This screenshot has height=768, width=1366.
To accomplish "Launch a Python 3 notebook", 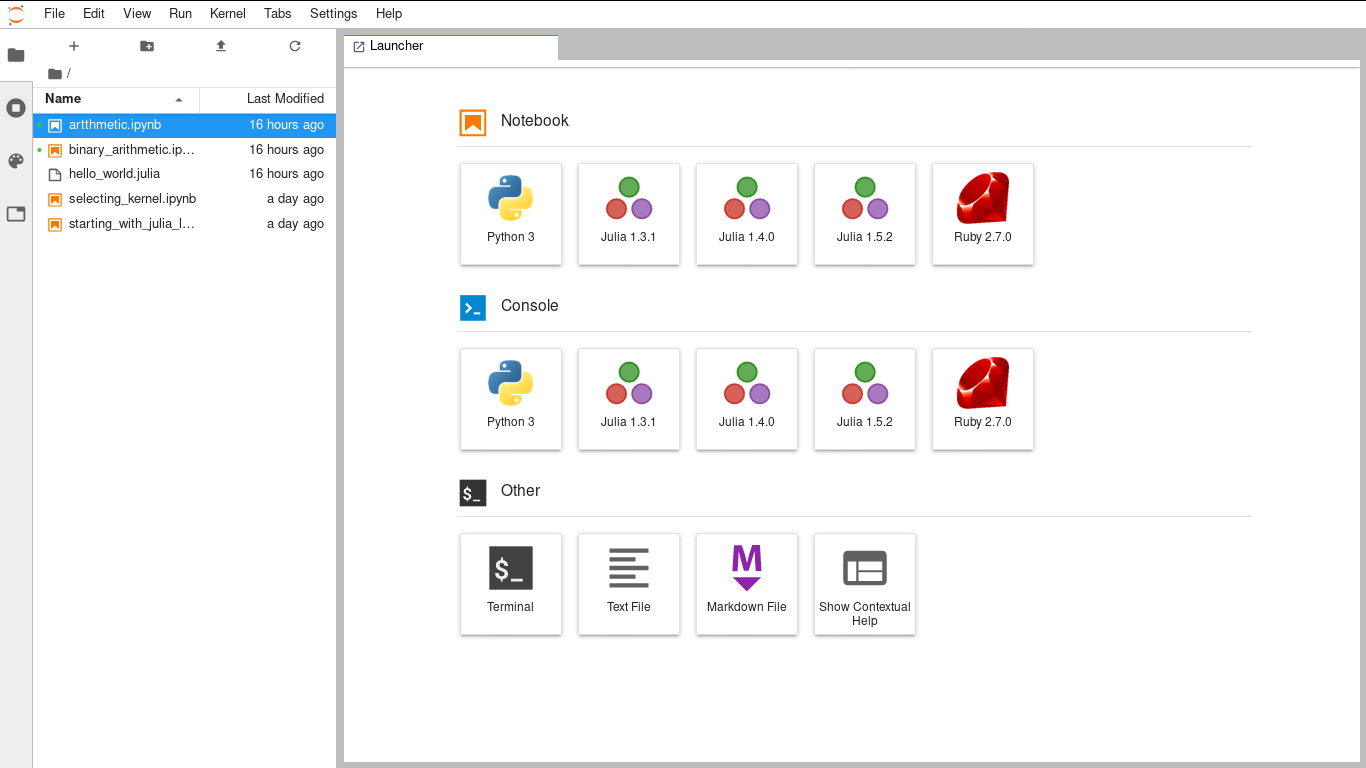I will point(511,214).
